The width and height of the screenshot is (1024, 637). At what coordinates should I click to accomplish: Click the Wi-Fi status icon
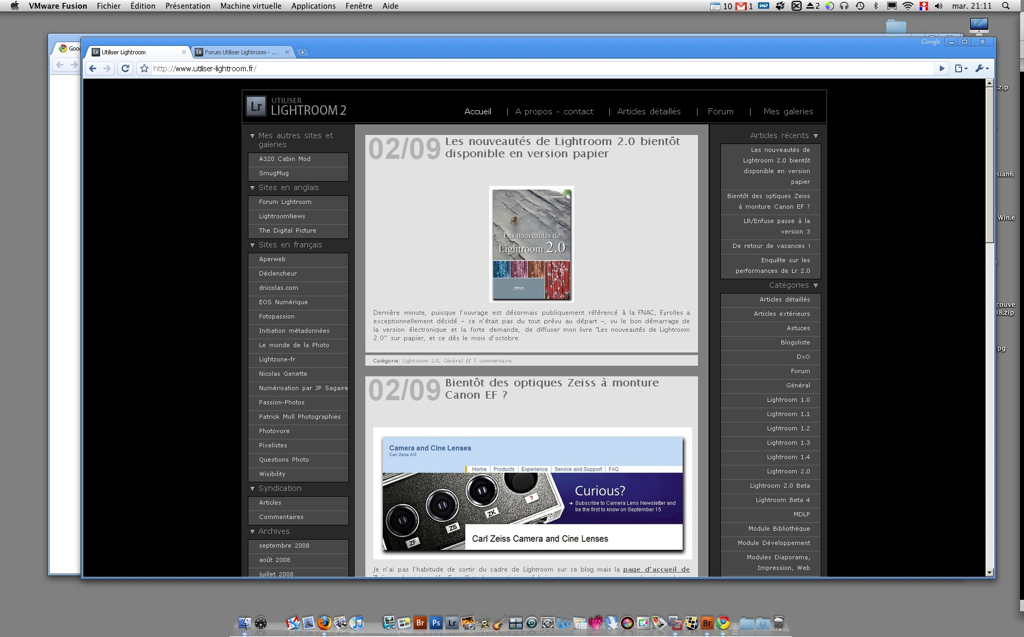908,6
